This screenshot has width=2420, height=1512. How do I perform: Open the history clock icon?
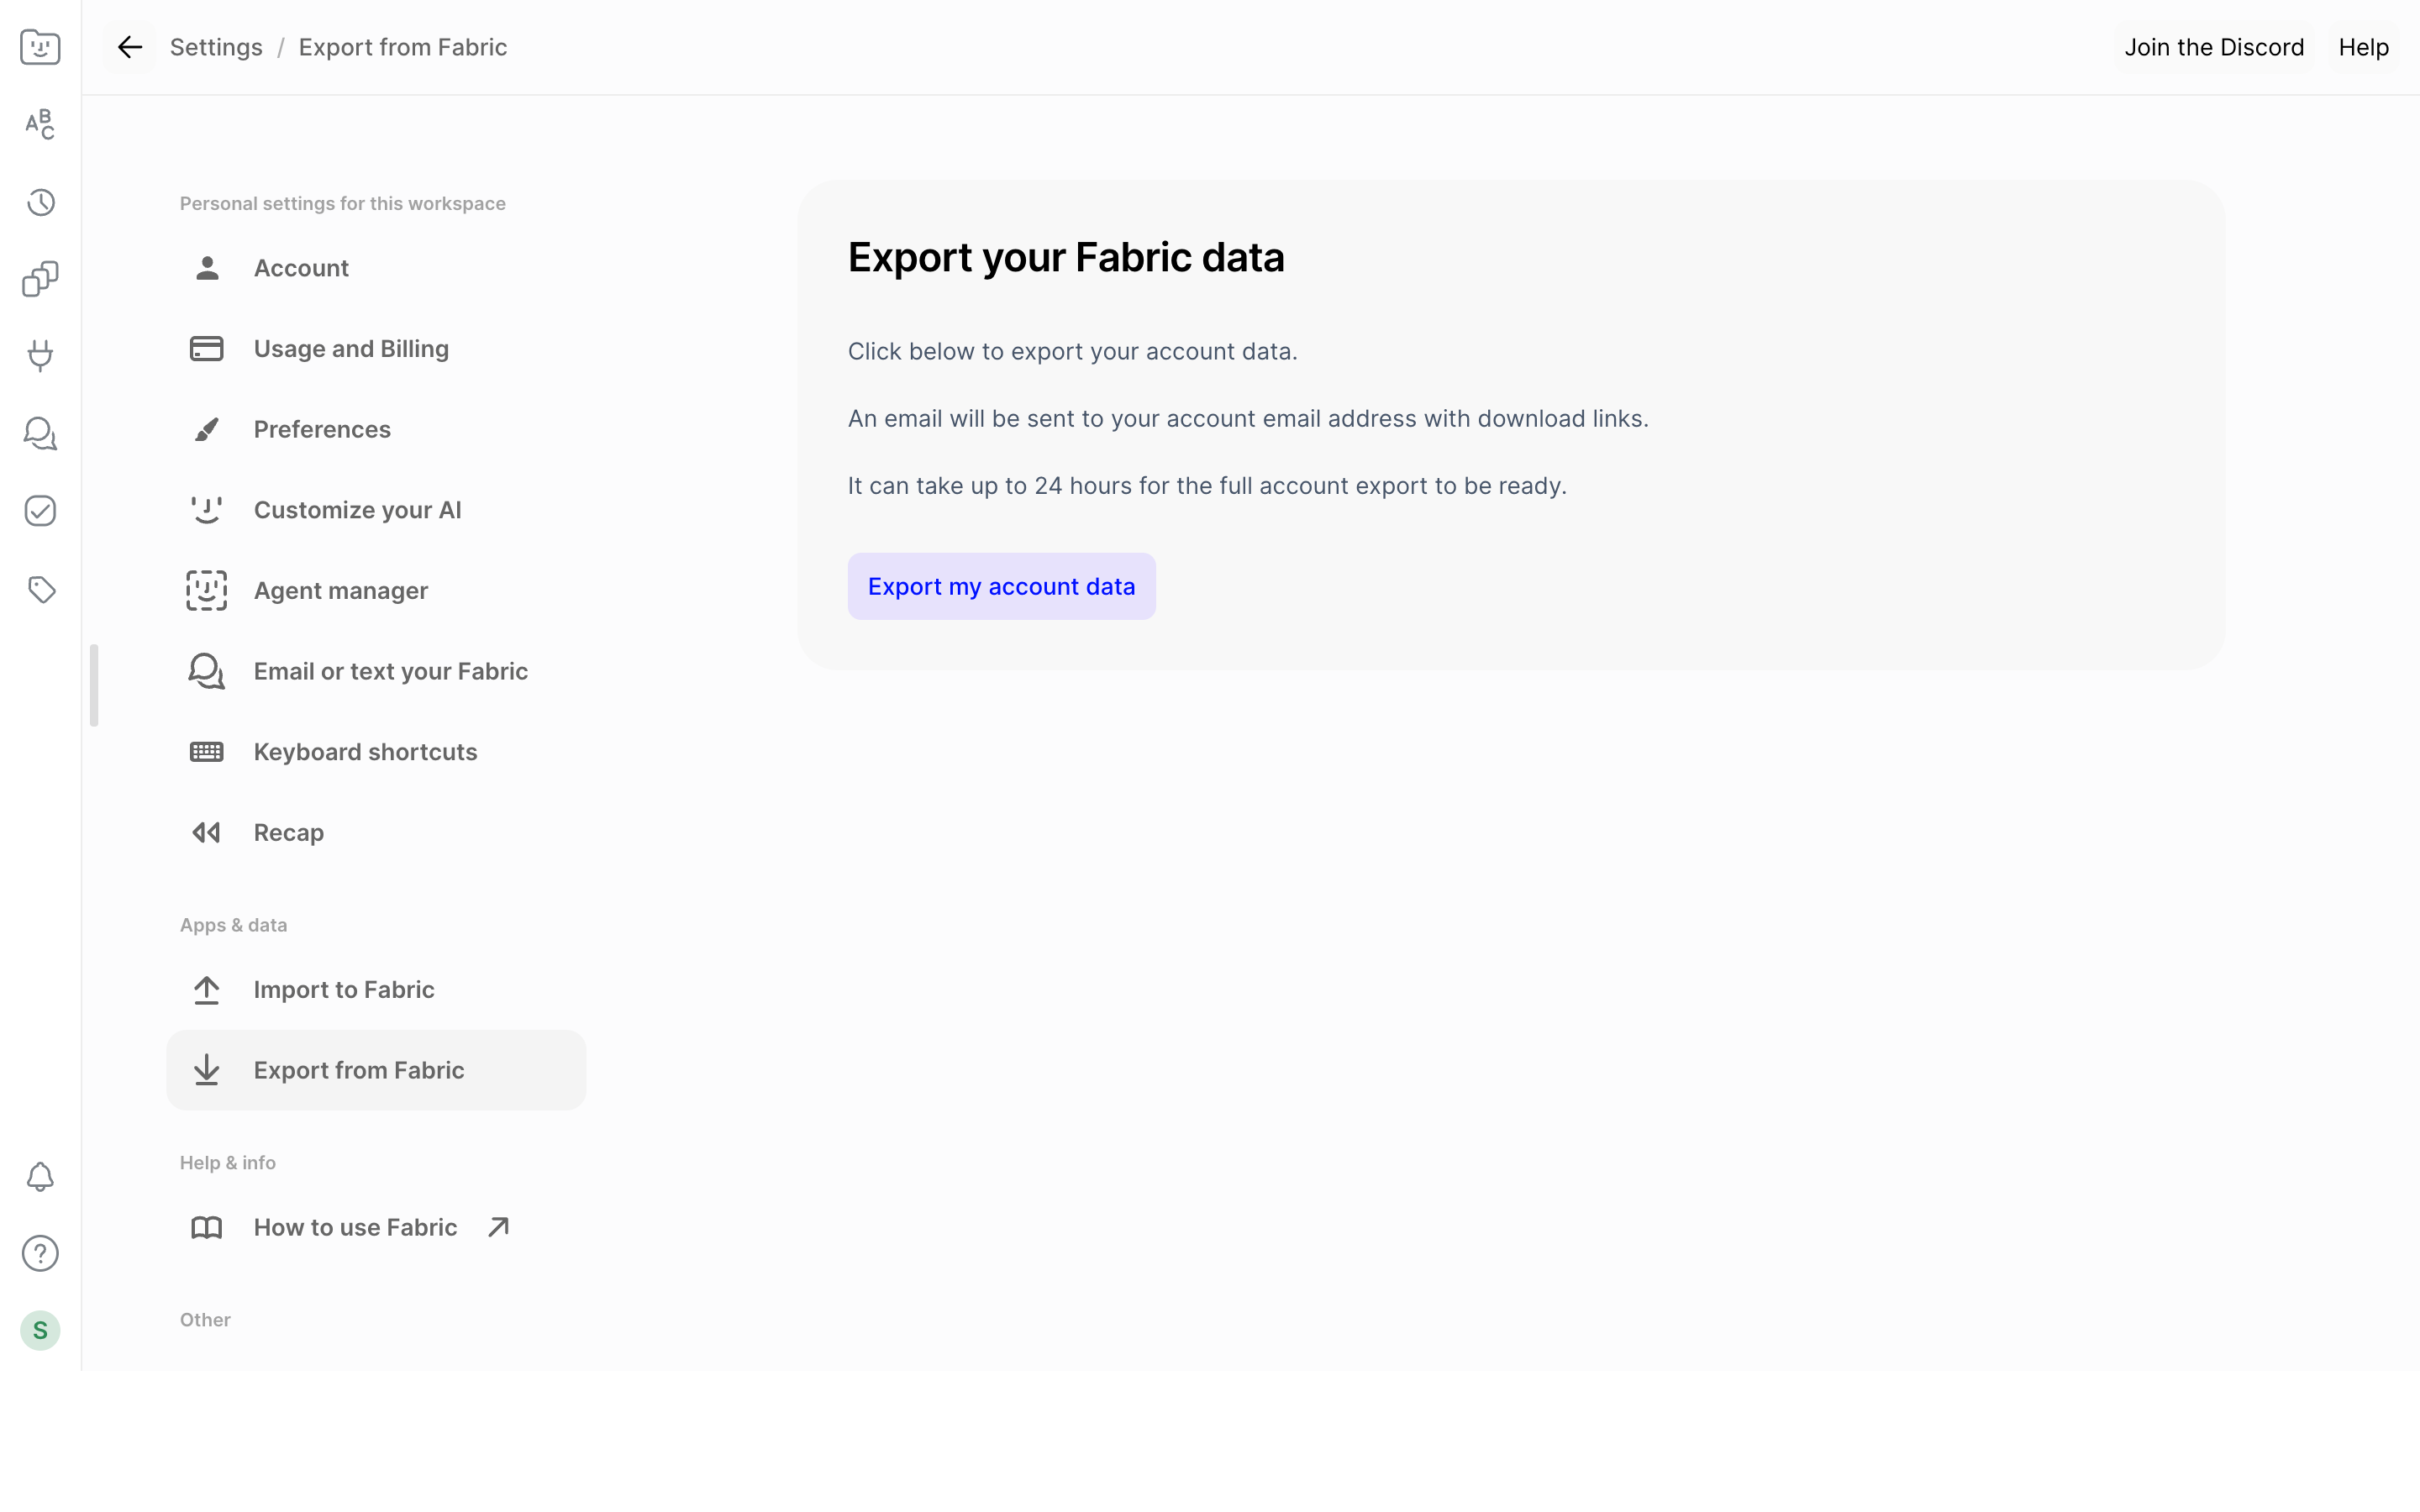point(40,202)
